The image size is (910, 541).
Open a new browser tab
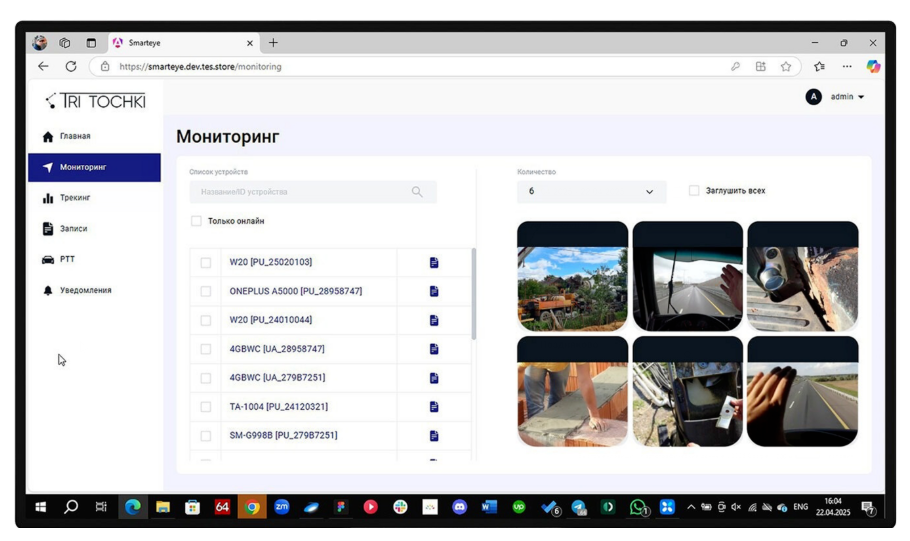coord(273,42)
